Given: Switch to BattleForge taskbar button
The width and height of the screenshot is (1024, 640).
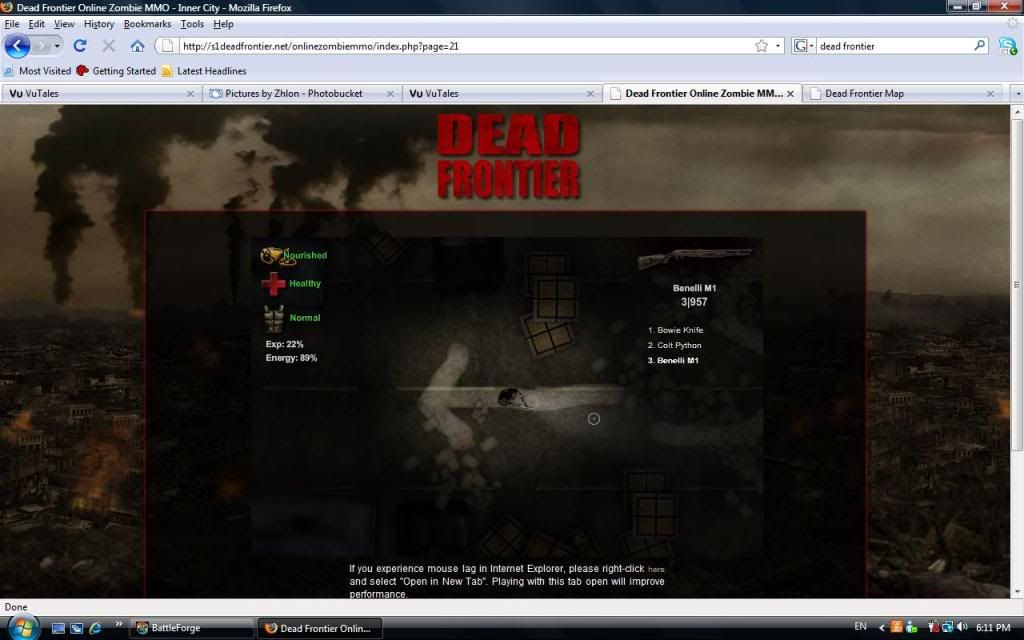Looking at the screenshot, I should coord(192,628).
